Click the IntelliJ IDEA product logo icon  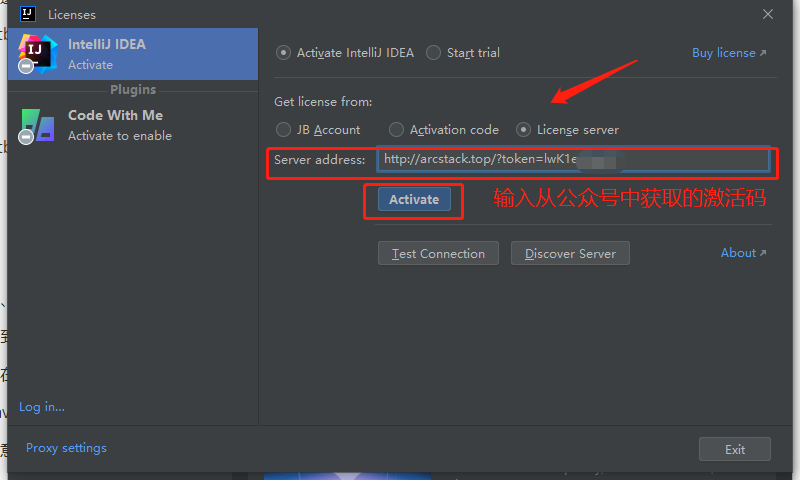pyautogui.click(x=37, y=54)
